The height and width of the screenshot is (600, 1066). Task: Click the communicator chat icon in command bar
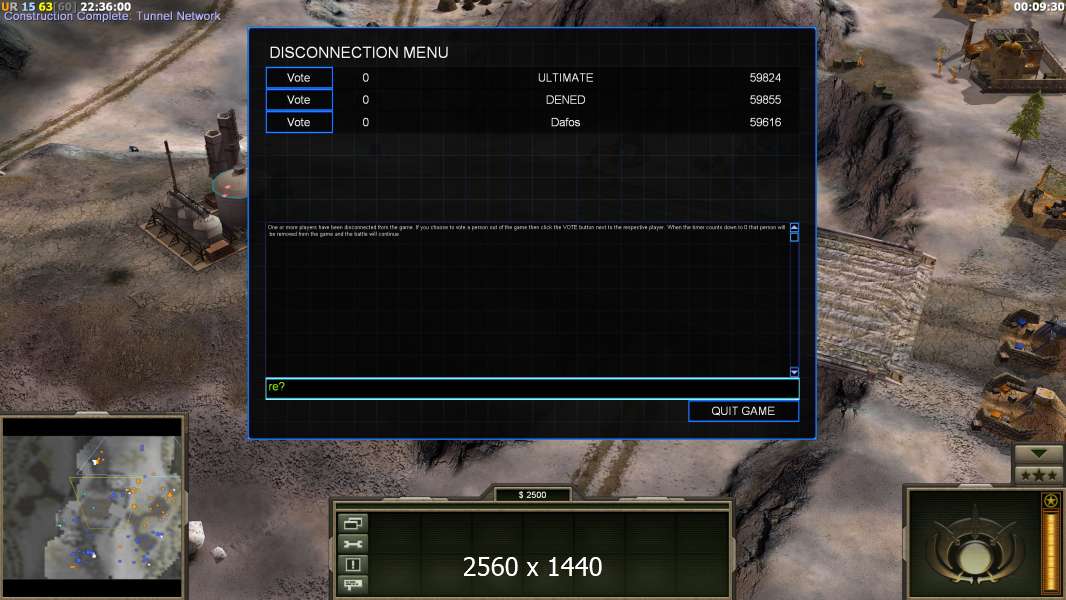tap(353, 584)
